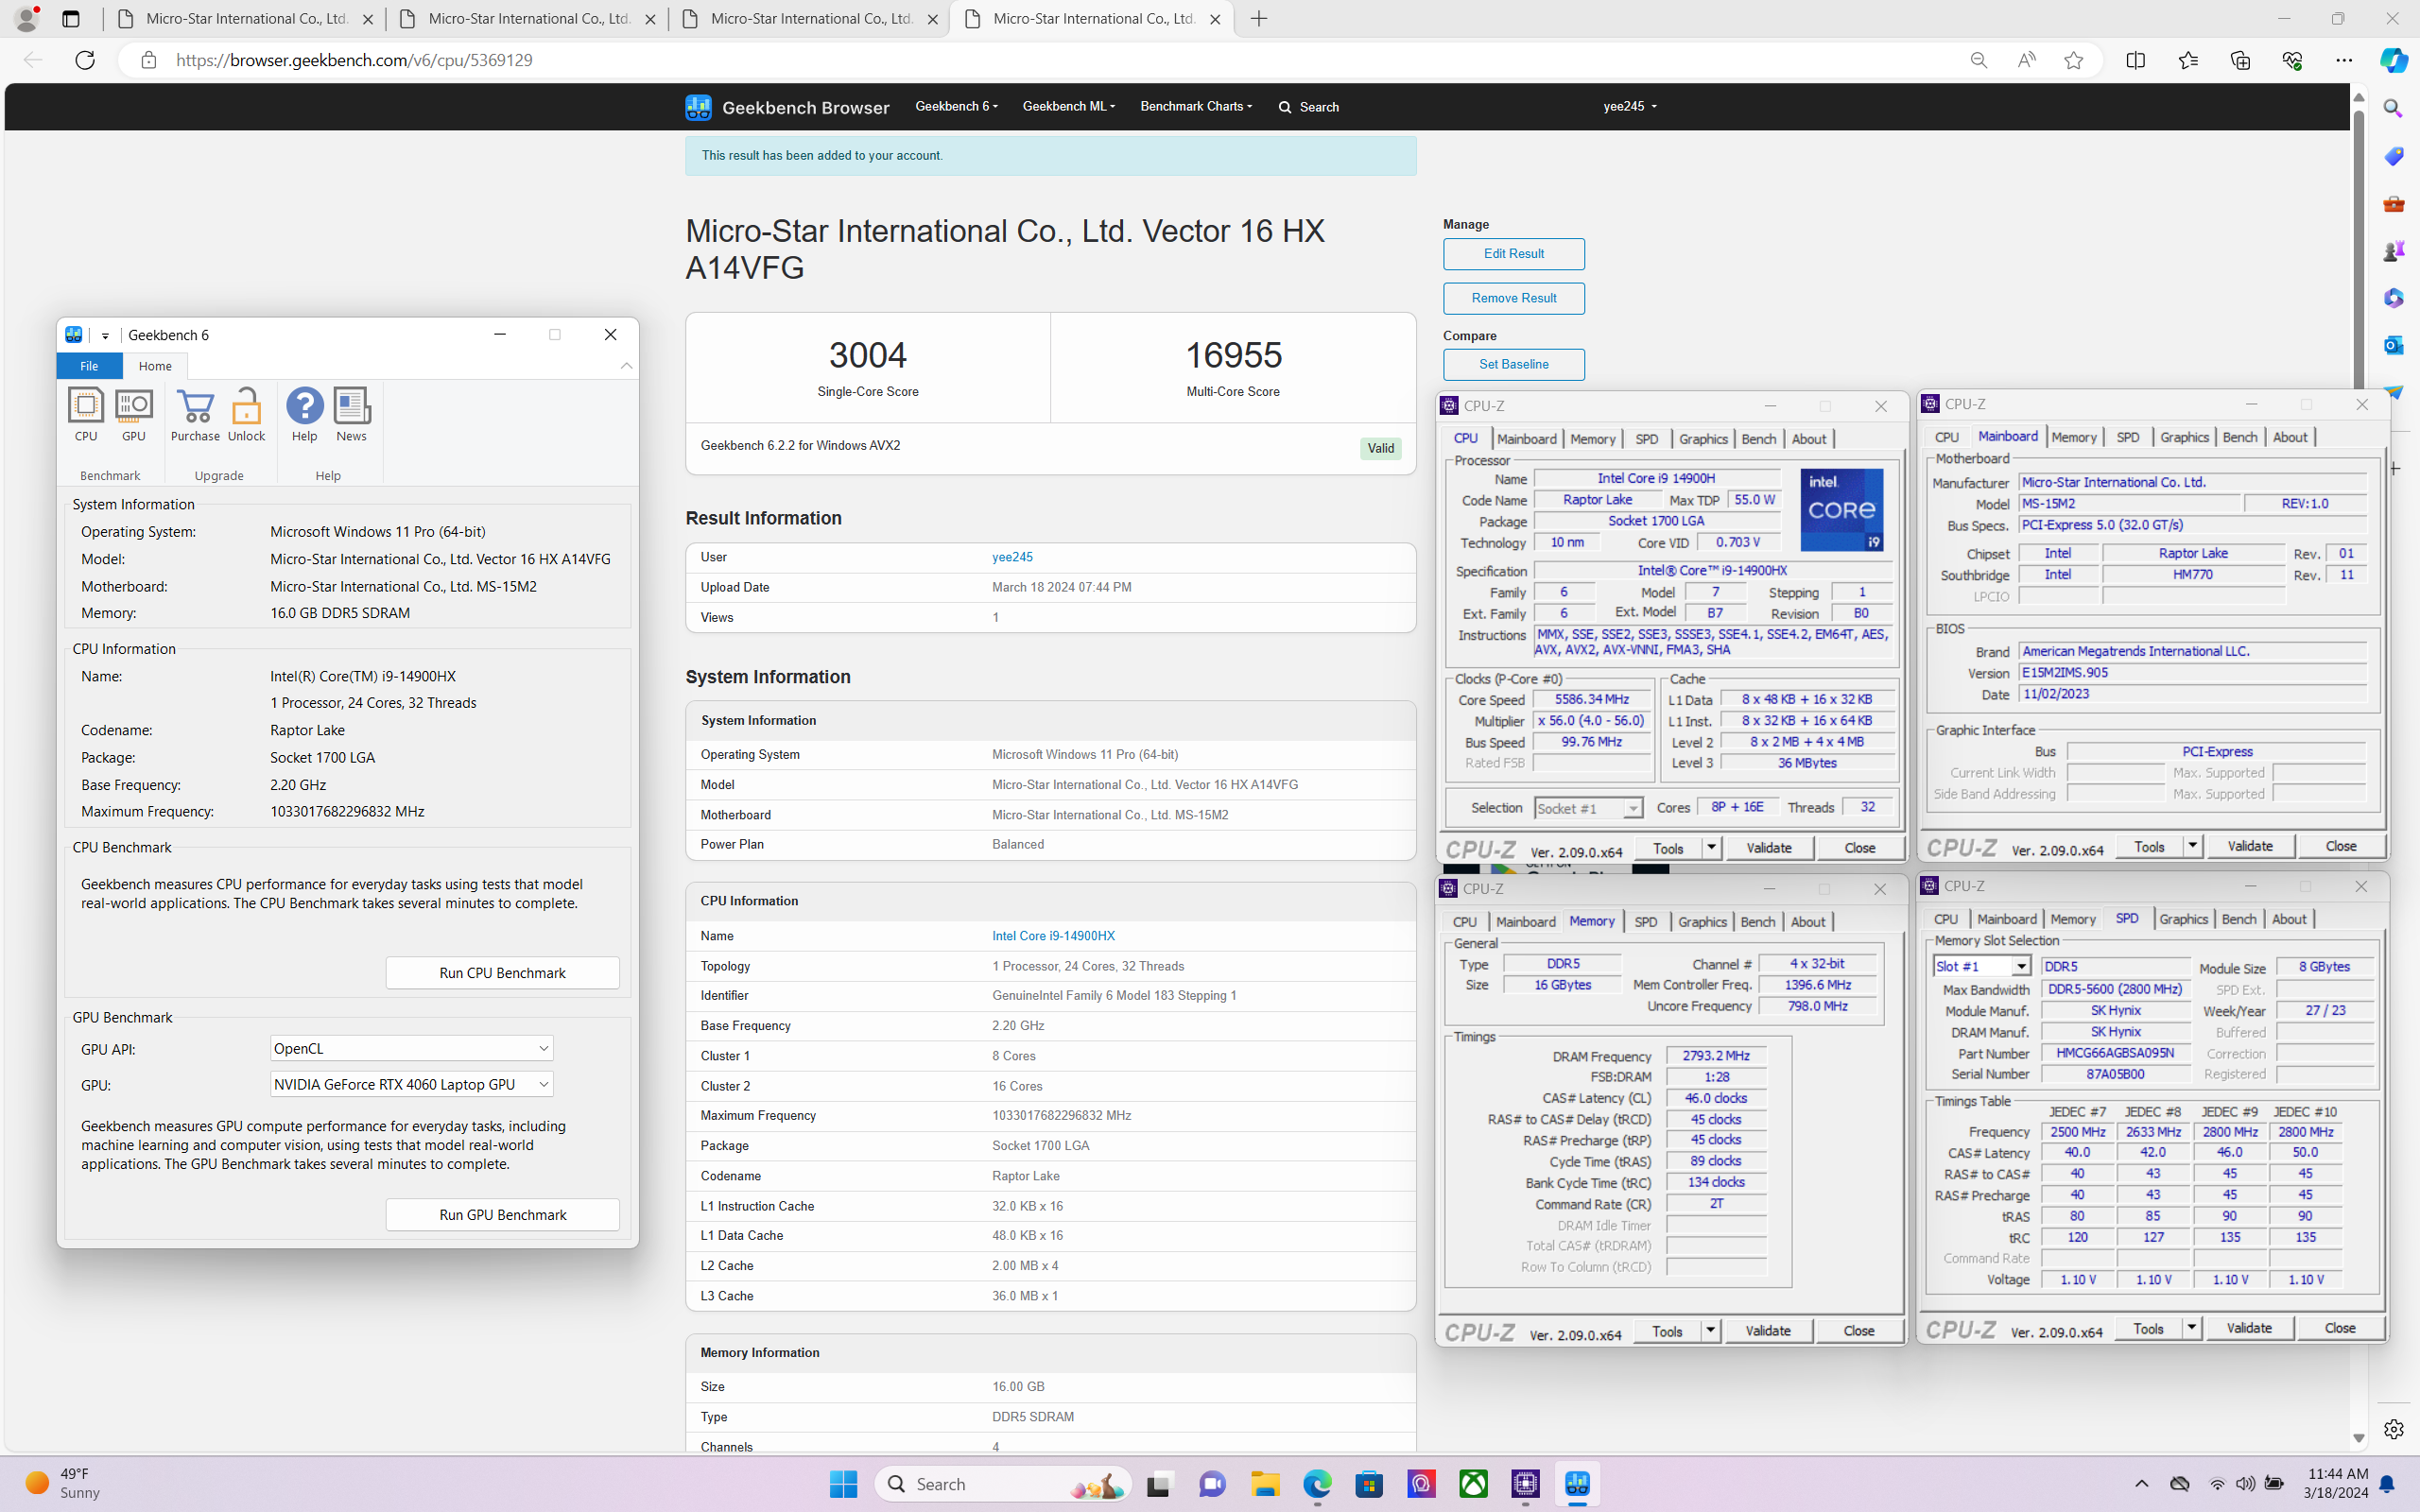Click CPU-Z icon in taskbar
Viewport: 2420px width, 1512px height.
(x=1525, y=1484)
